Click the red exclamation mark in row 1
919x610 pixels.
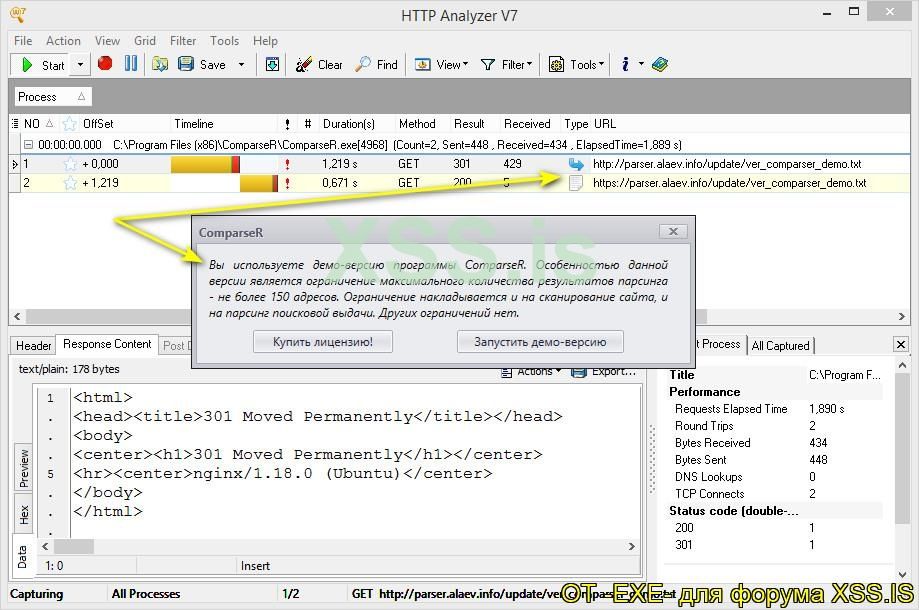click(x=287, y=164)
